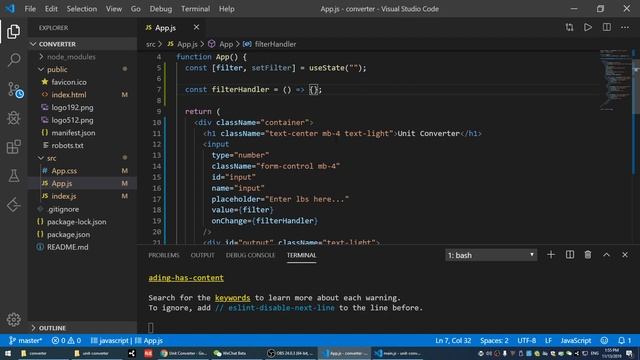Screen dimensions: 640x360
Task: Open the ading-has-content terminal link
Action: [x=186, y=278]
